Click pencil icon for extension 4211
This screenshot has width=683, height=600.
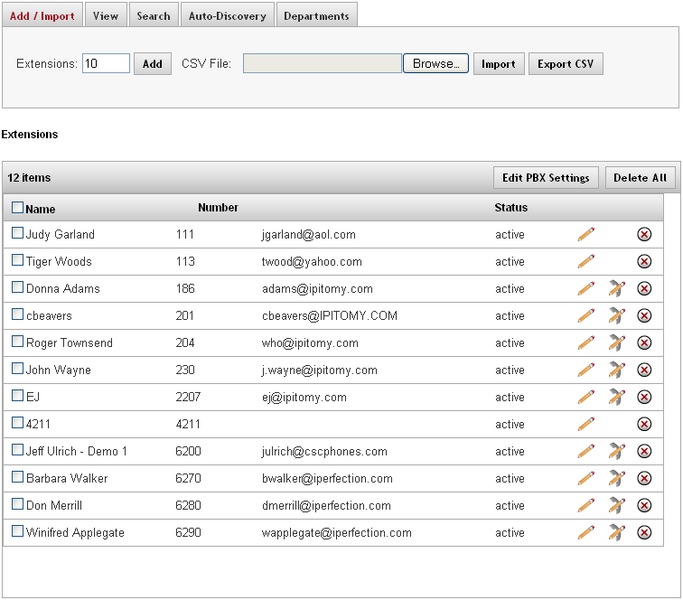coord(586,424)
